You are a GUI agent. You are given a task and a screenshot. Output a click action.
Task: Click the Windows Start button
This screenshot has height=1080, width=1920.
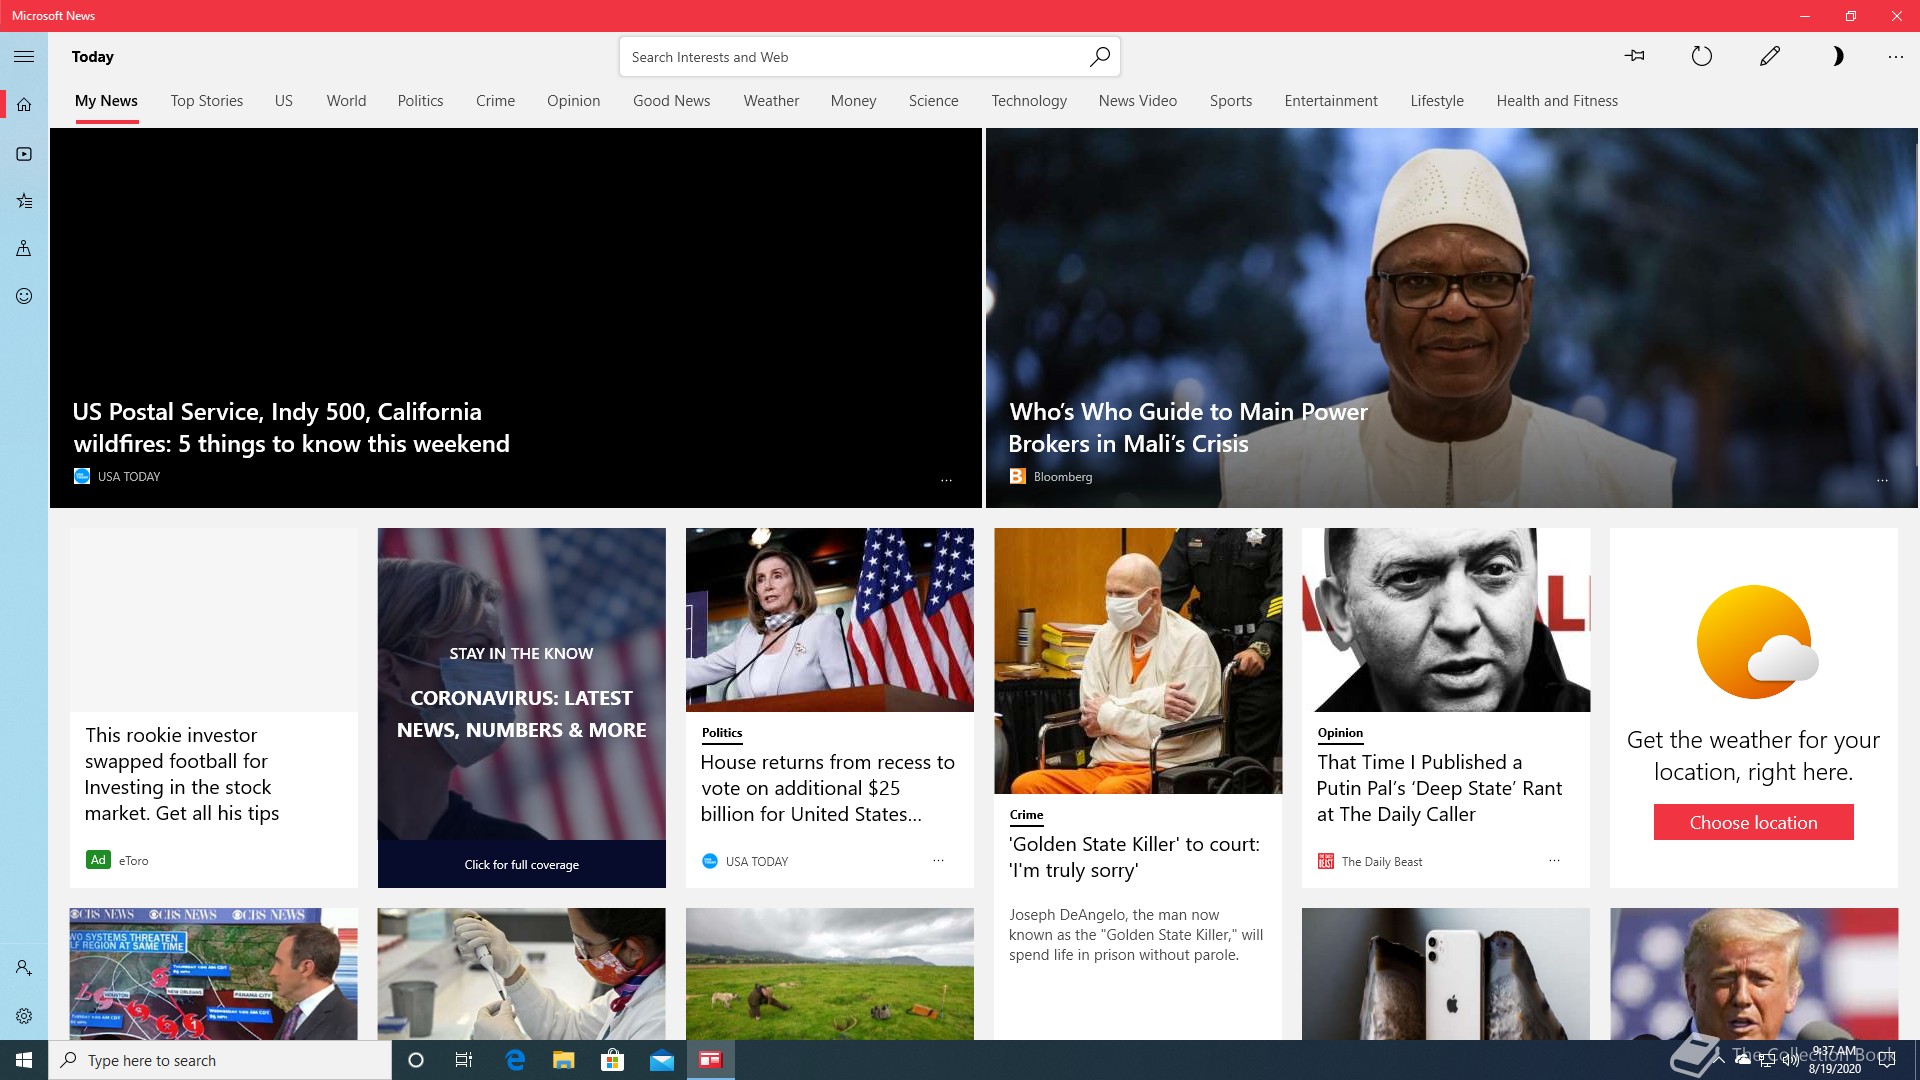tap(24, 1060)
